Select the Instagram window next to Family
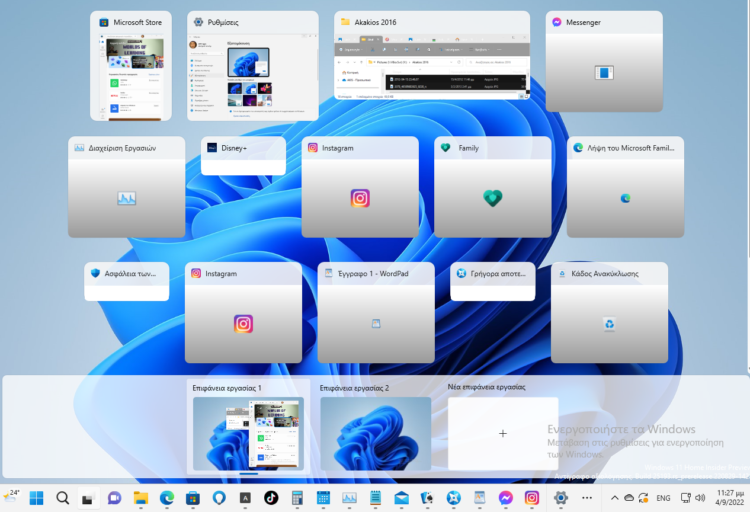750x512 pixels. tap(360, 187)
